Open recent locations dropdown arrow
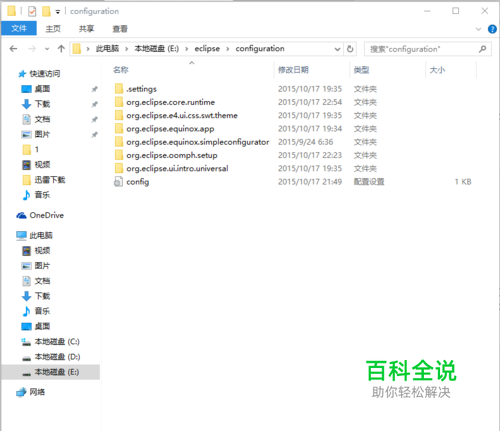Viewport: 500px width, 431px height. [47, 49]
